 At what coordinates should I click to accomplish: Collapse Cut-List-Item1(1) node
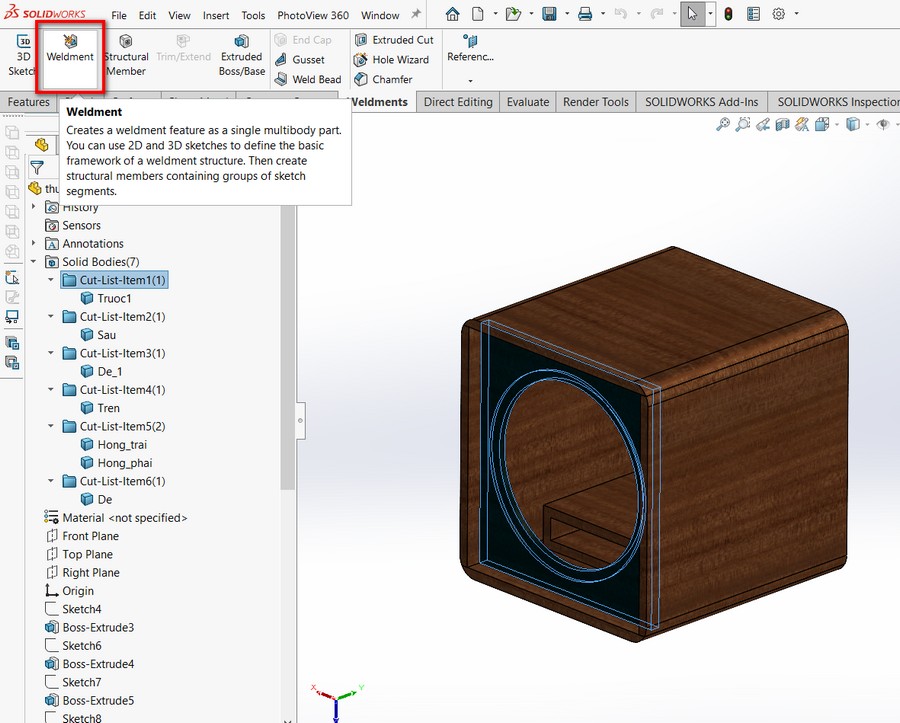(x=51, y=280)
